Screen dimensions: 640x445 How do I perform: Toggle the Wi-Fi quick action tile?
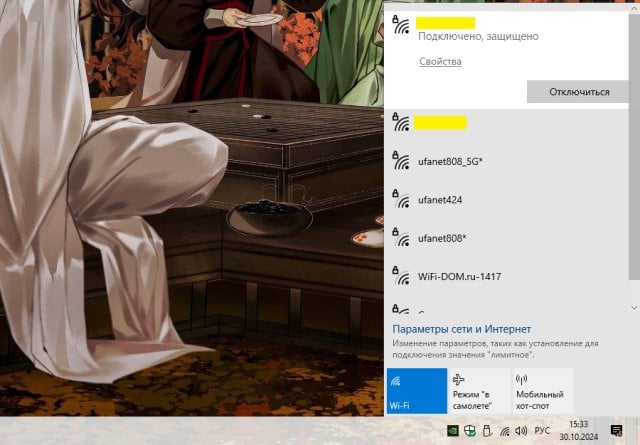tap(416, 391)
